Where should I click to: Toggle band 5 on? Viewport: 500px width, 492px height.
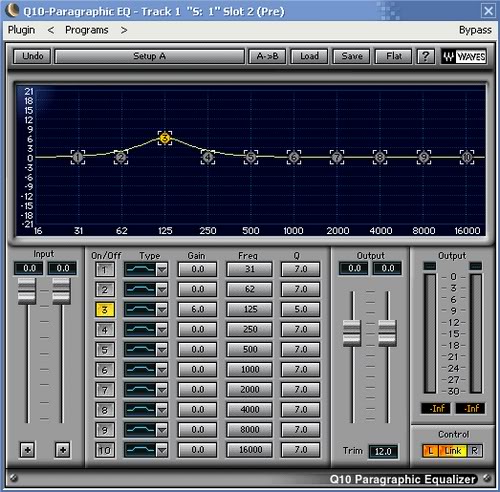[x=105, y=350]
